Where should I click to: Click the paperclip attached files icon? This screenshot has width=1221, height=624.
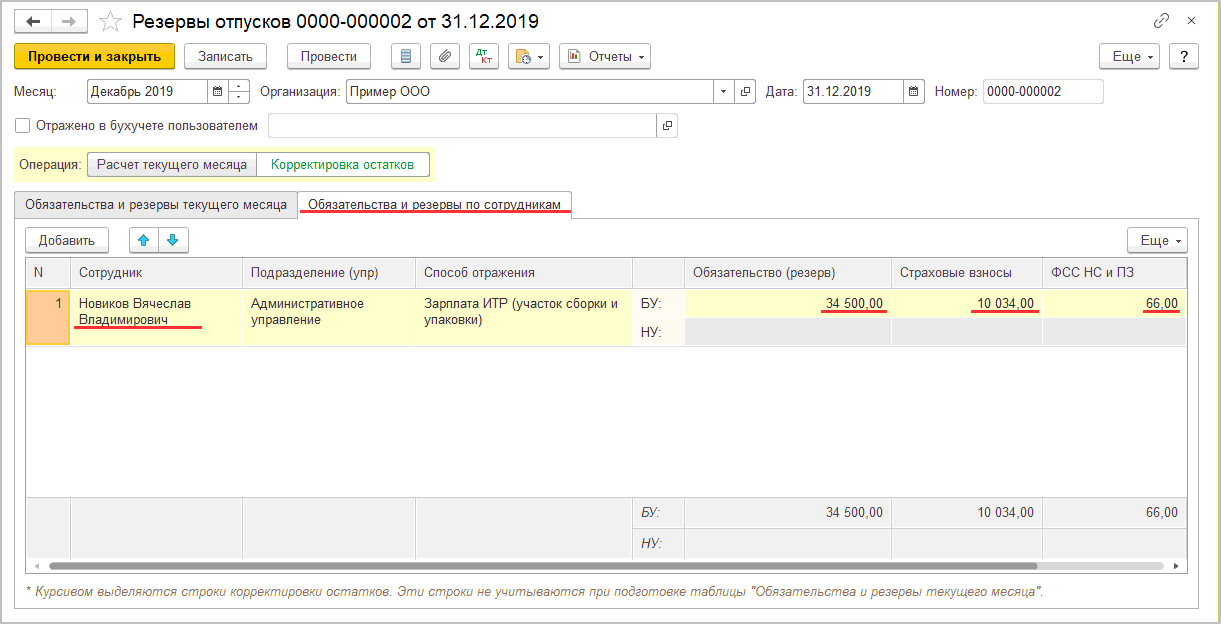(x=445, y=56)
